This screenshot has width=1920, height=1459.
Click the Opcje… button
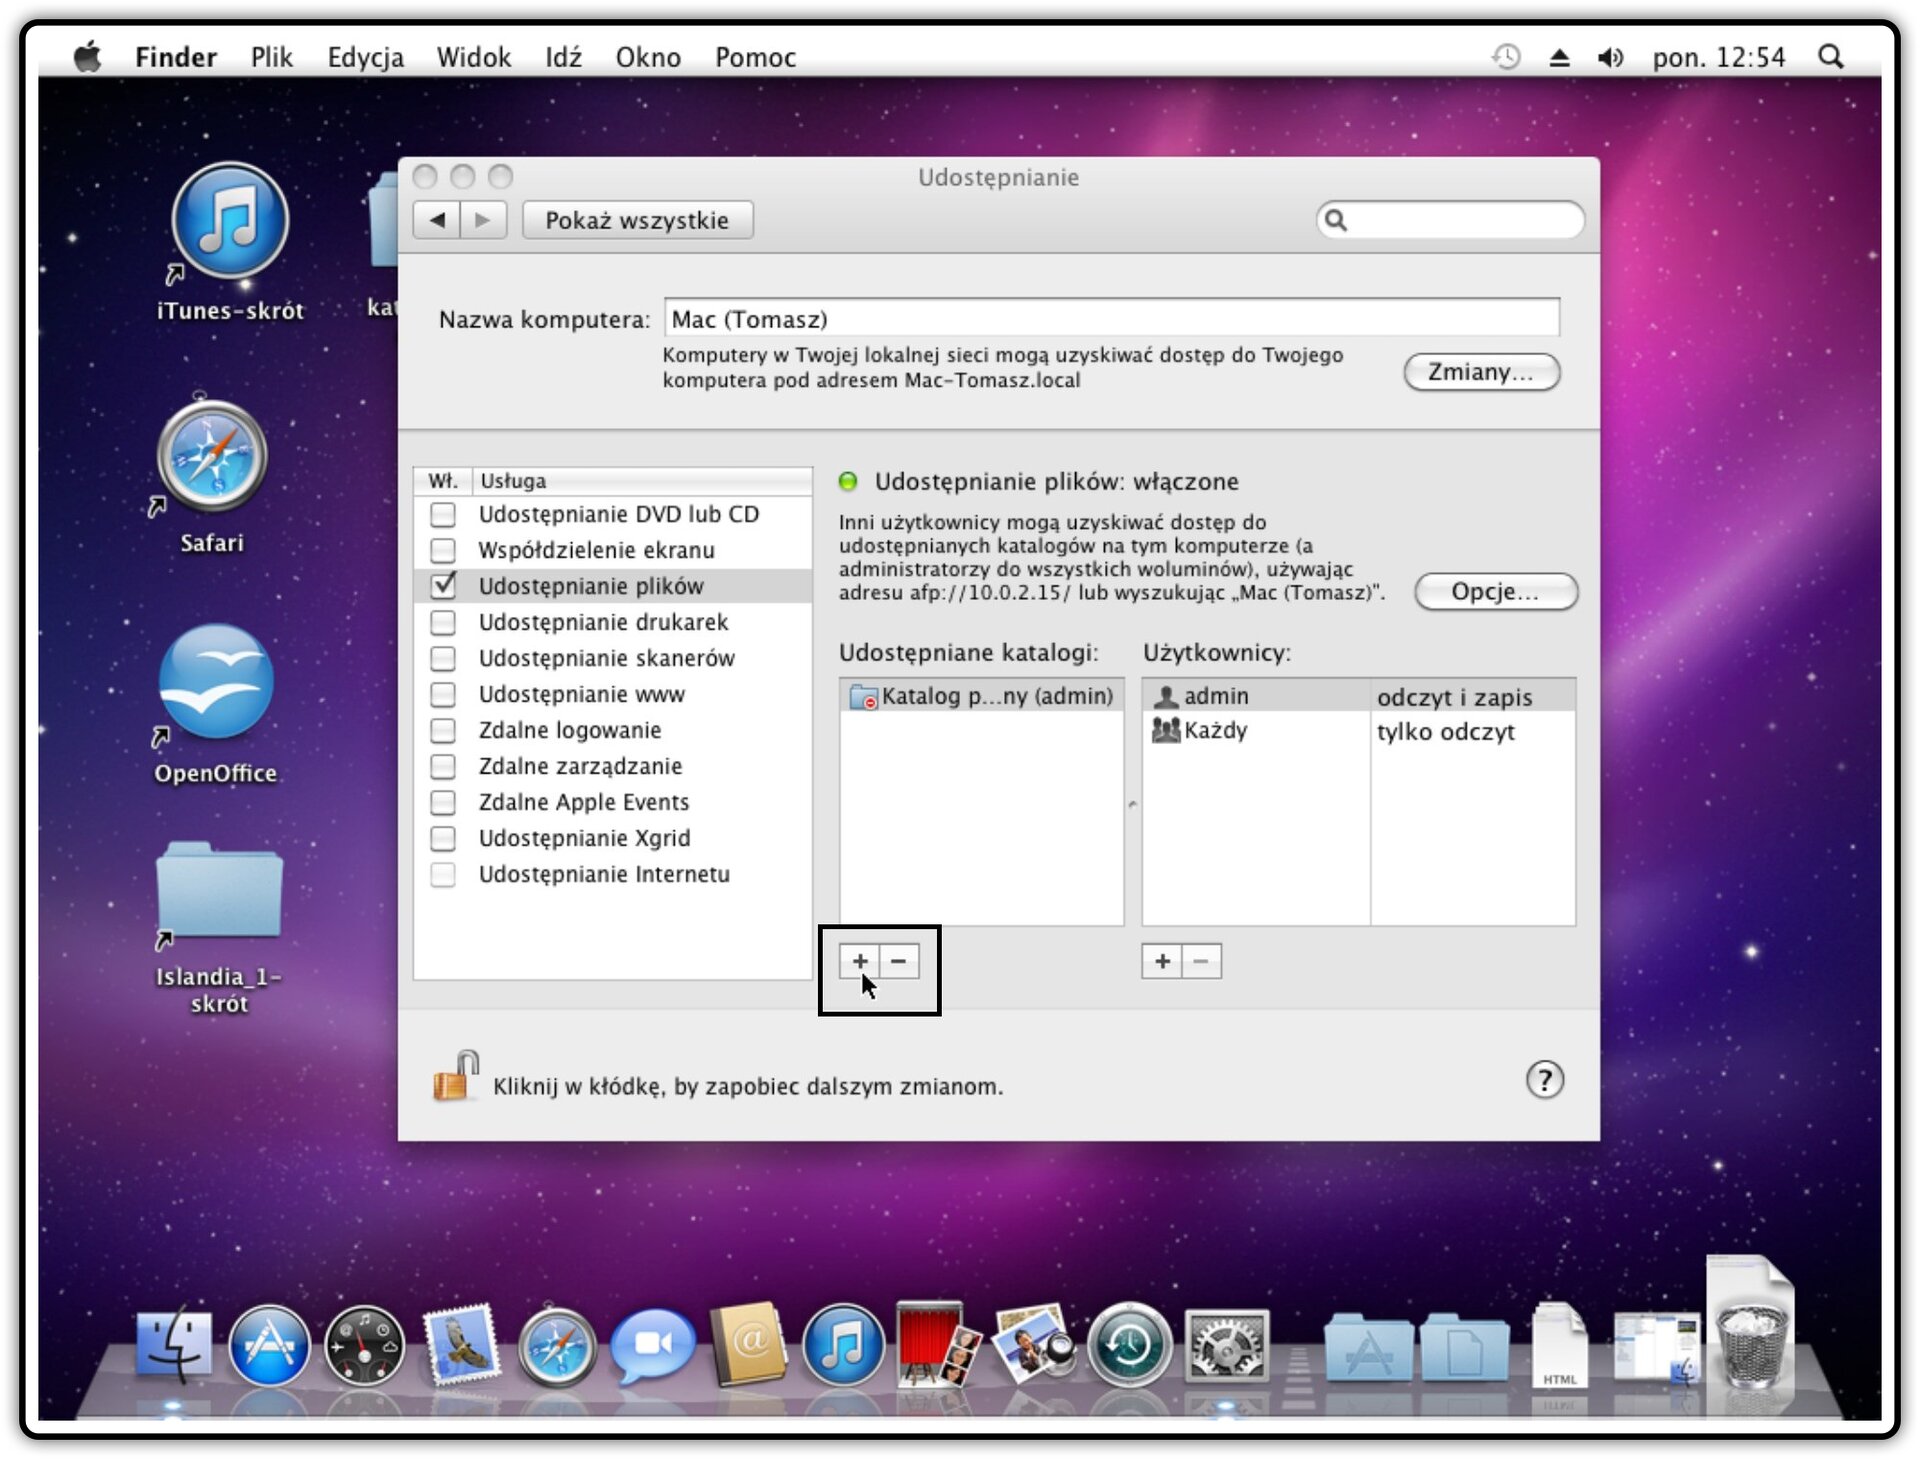(x=1495, y=591)
